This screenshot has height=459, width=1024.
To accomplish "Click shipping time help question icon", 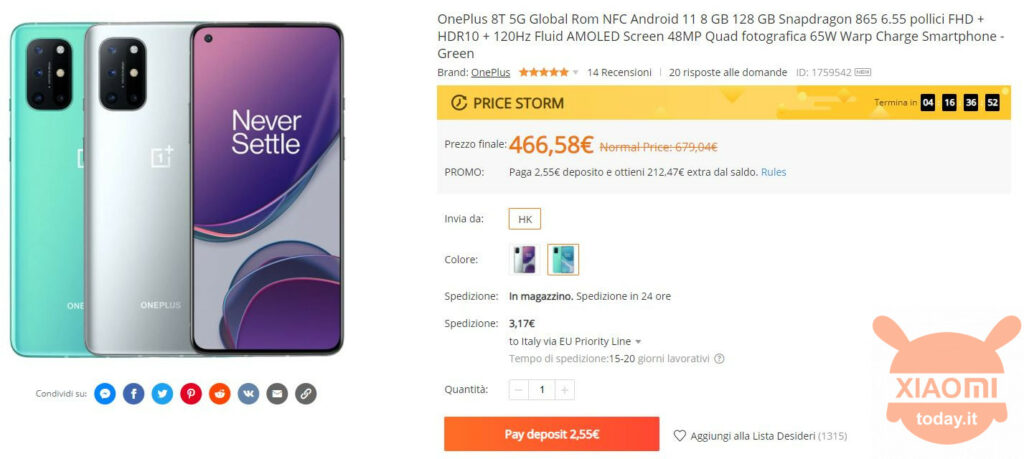I will 719,358.
